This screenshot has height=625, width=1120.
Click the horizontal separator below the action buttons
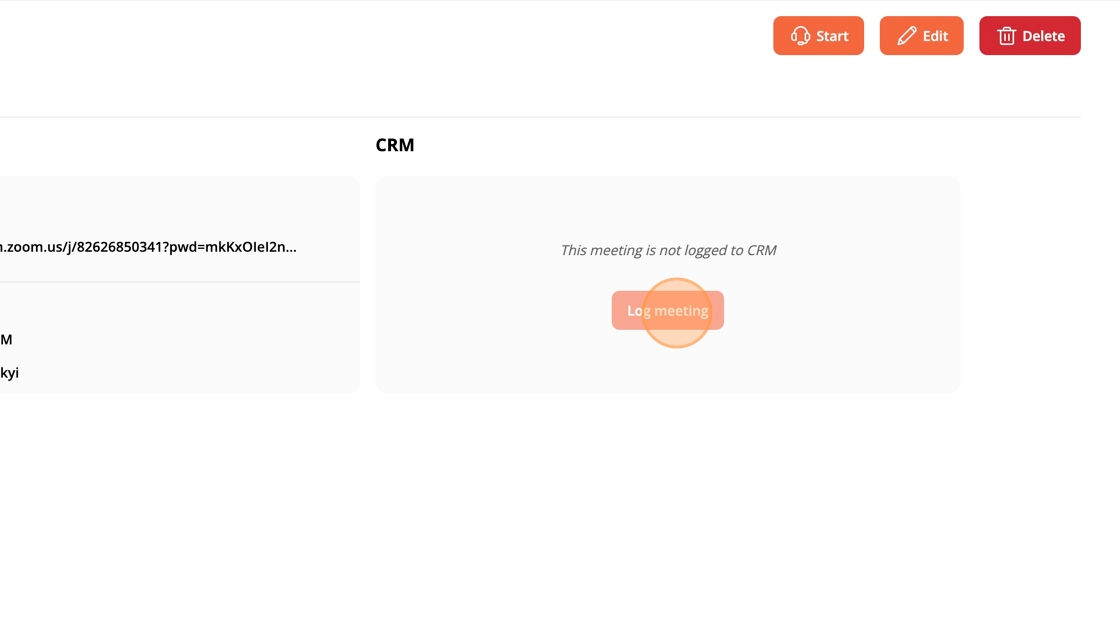point(540,117)
